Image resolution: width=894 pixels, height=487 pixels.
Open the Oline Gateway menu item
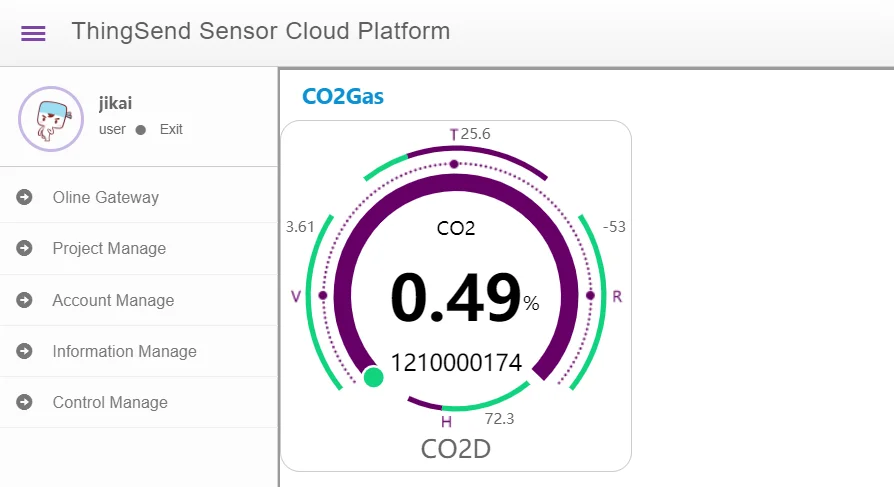(x=106, y=197)
